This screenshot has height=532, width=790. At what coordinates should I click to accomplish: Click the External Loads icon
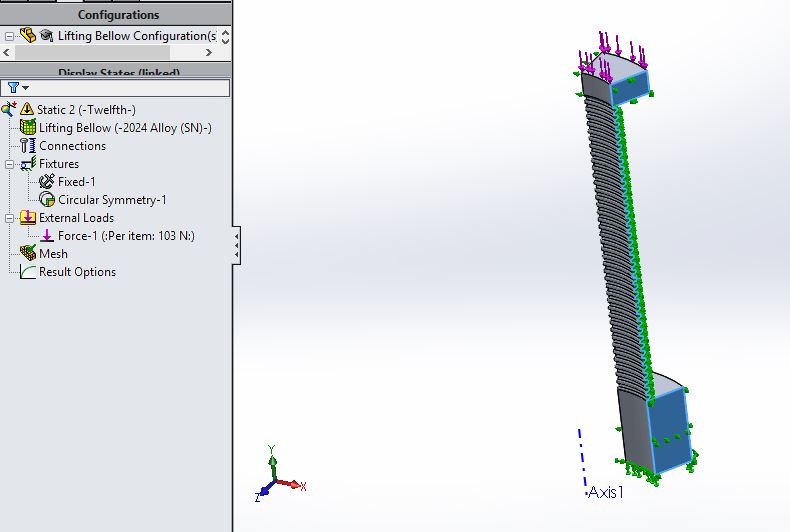28,218
